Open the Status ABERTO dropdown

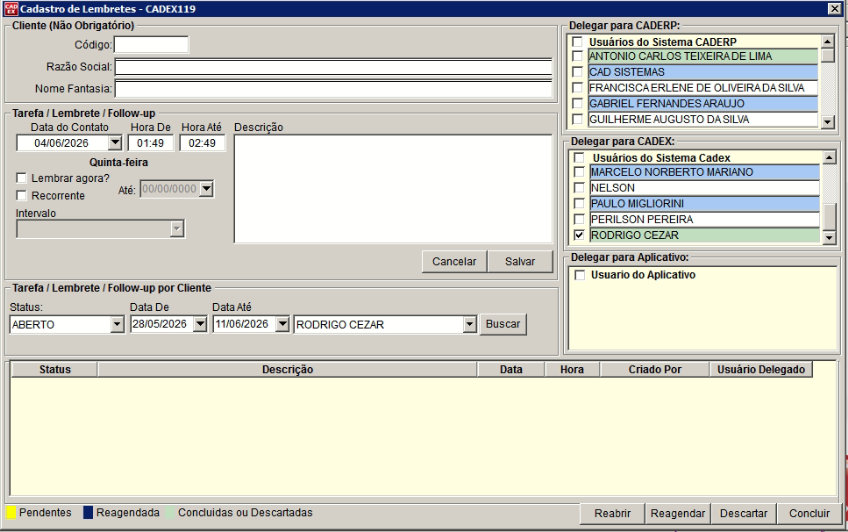click(x=117, y=324)
